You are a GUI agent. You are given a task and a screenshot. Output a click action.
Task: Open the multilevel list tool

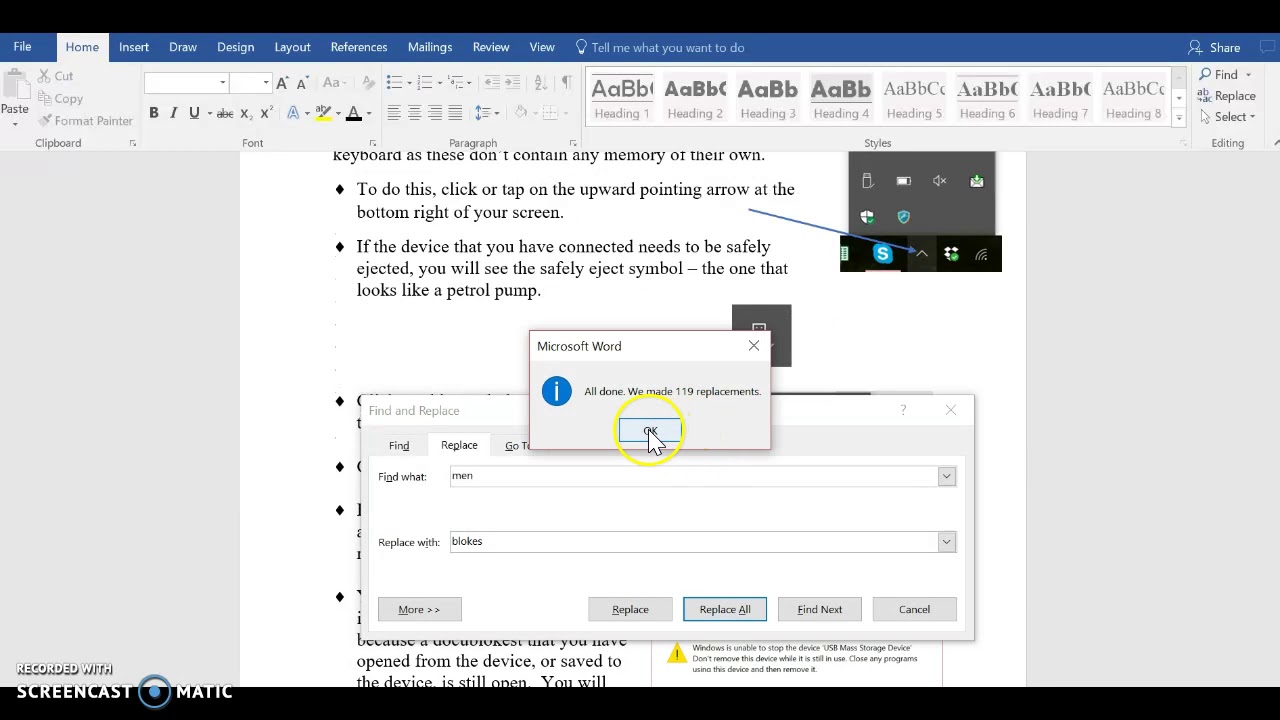click(456, 82)
